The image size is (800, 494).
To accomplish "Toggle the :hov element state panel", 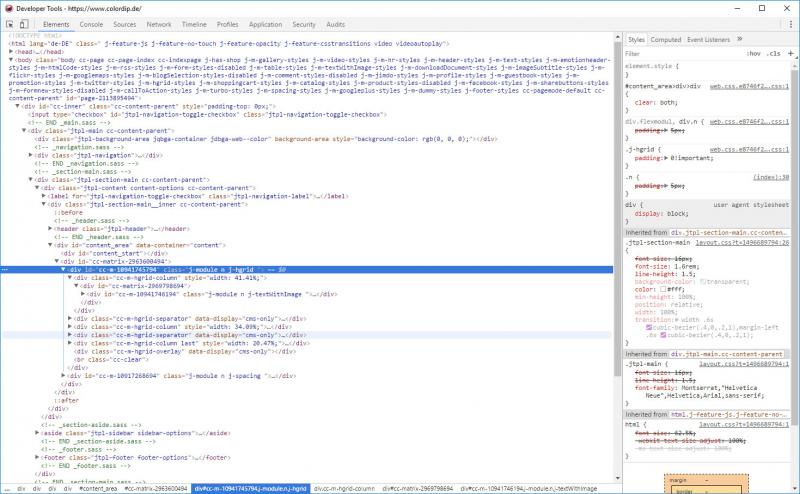I will (x=753, y=53).
